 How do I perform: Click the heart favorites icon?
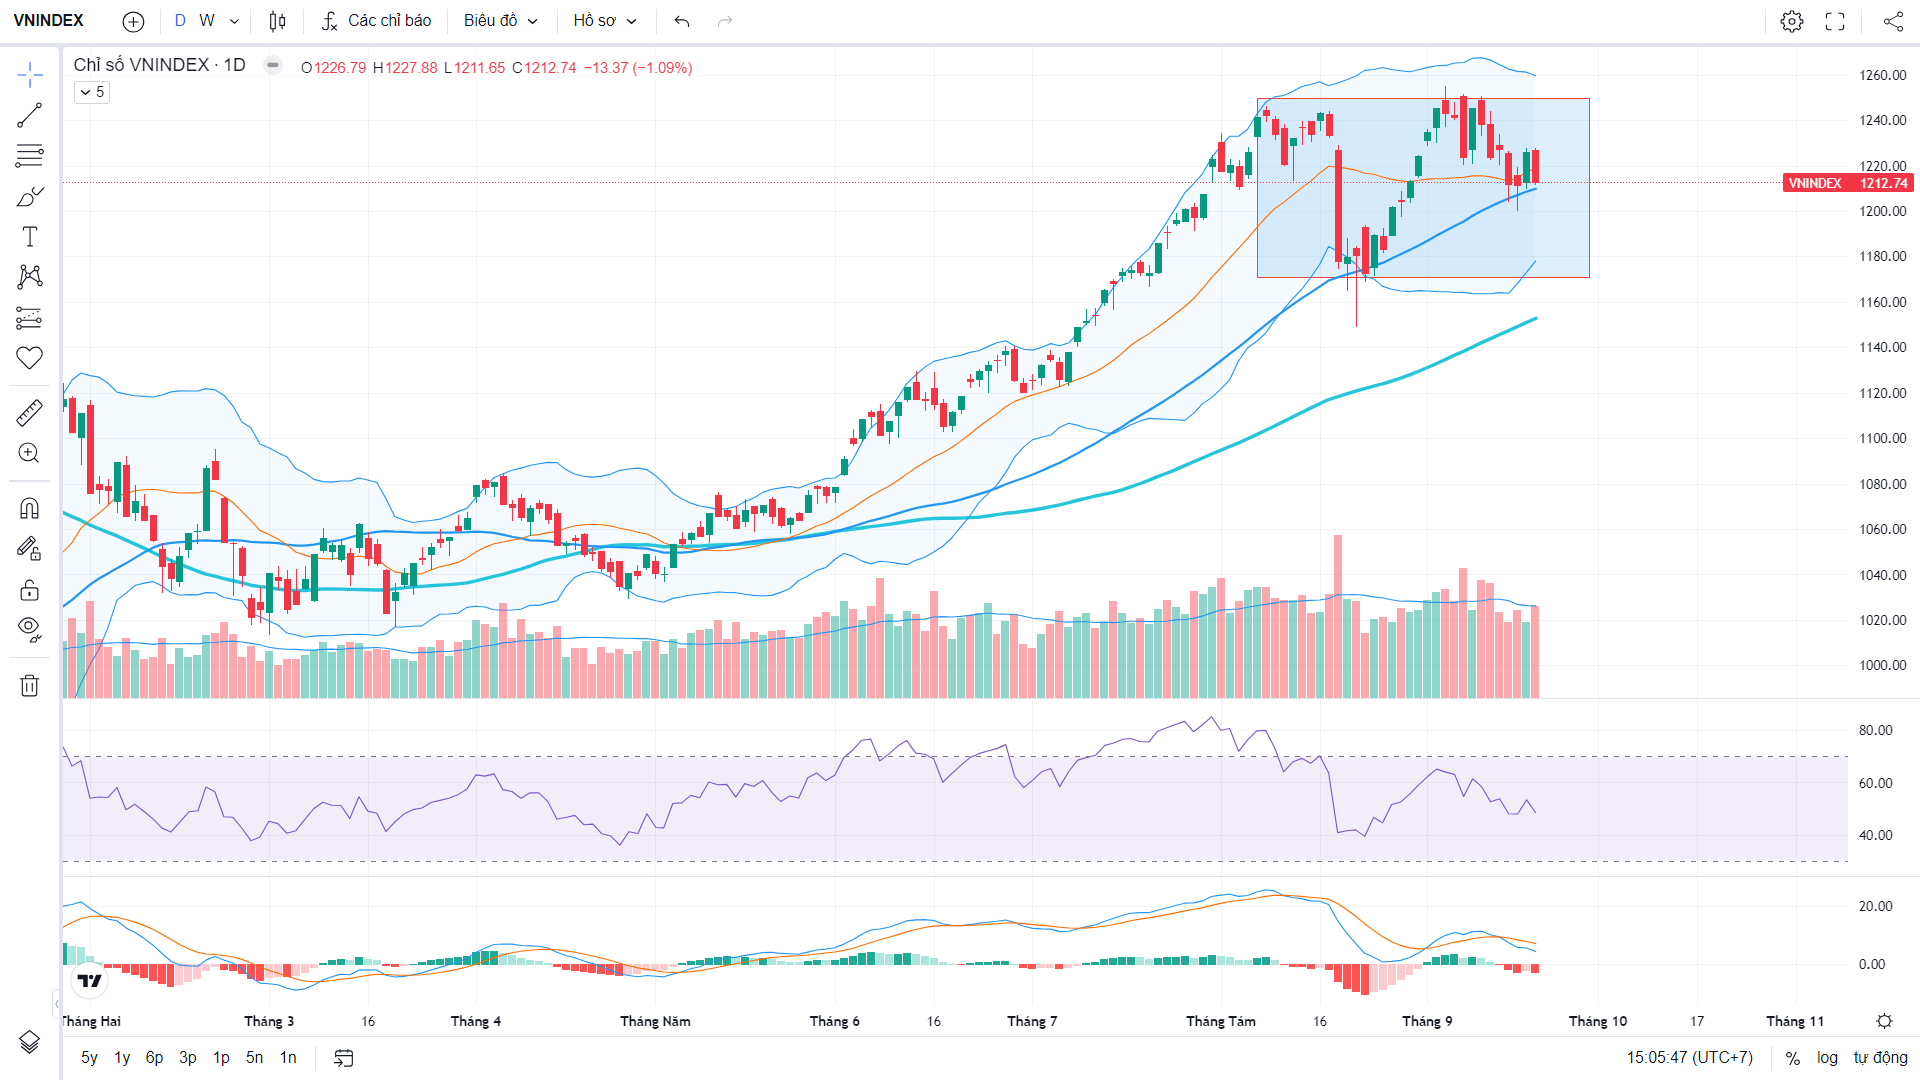(x=29, y=358)
